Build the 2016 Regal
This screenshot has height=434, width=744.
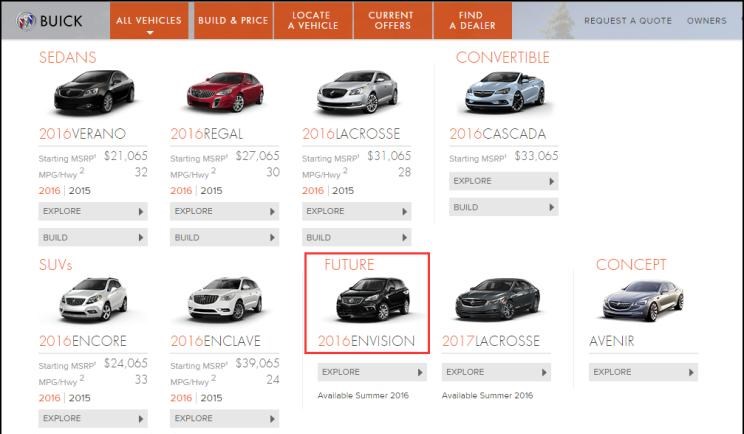(224, 237)
